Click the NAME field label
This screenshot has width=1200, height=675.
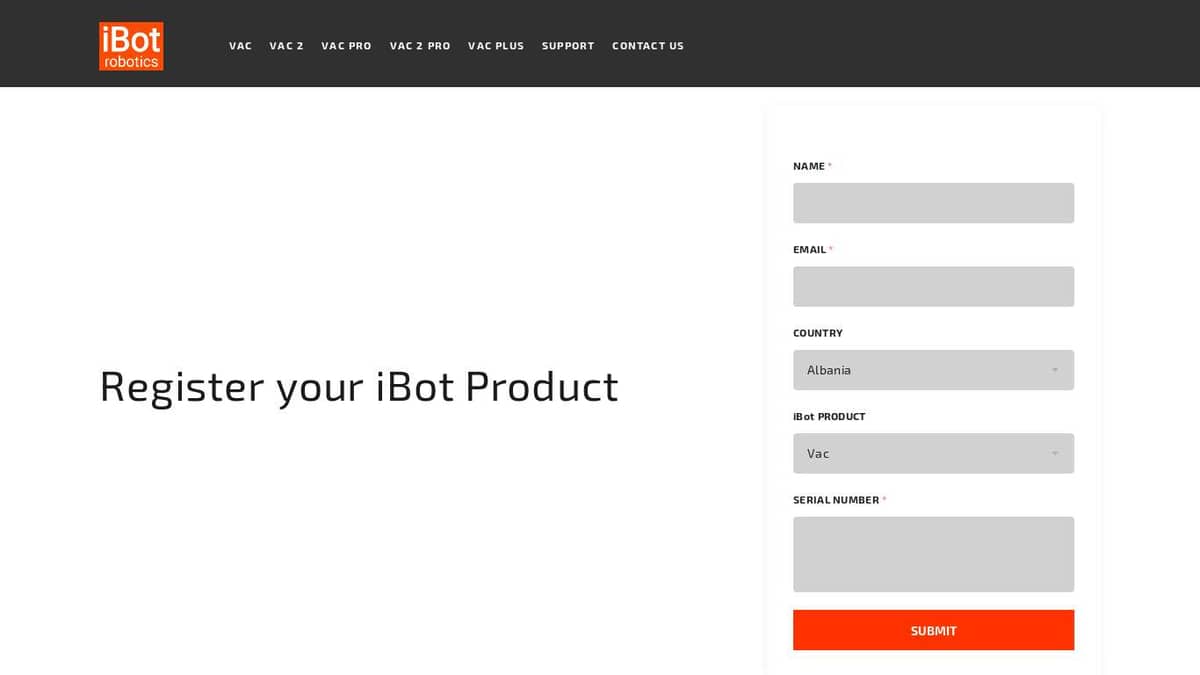click(807, 165)
